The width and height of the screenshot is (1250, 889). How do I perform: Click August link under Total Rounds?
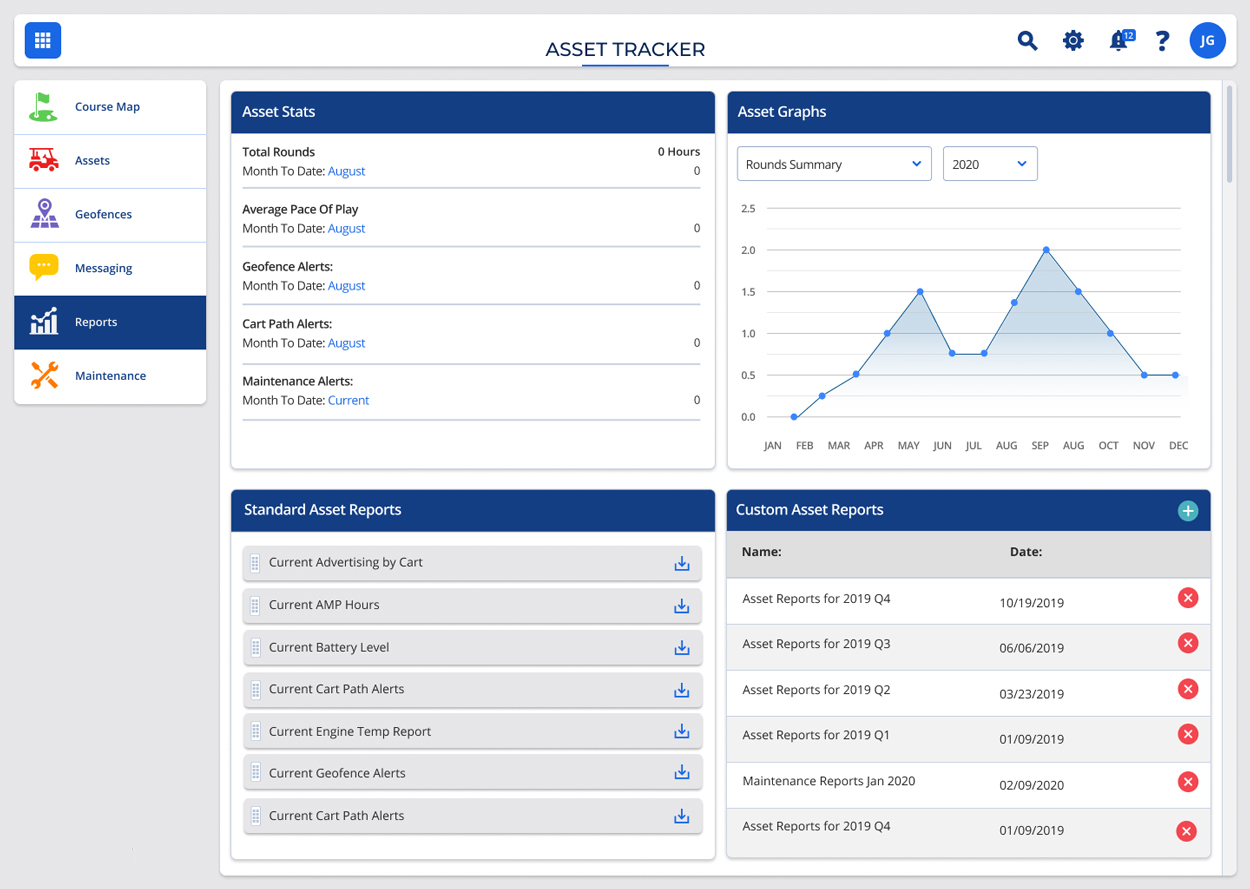coord(346,171)
